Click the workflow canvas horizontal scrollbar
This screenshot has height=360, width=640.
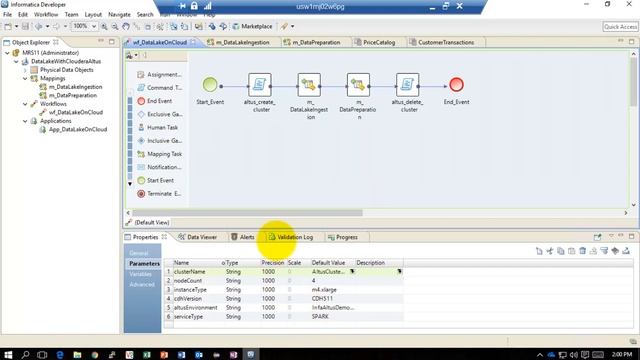point(247,213)
